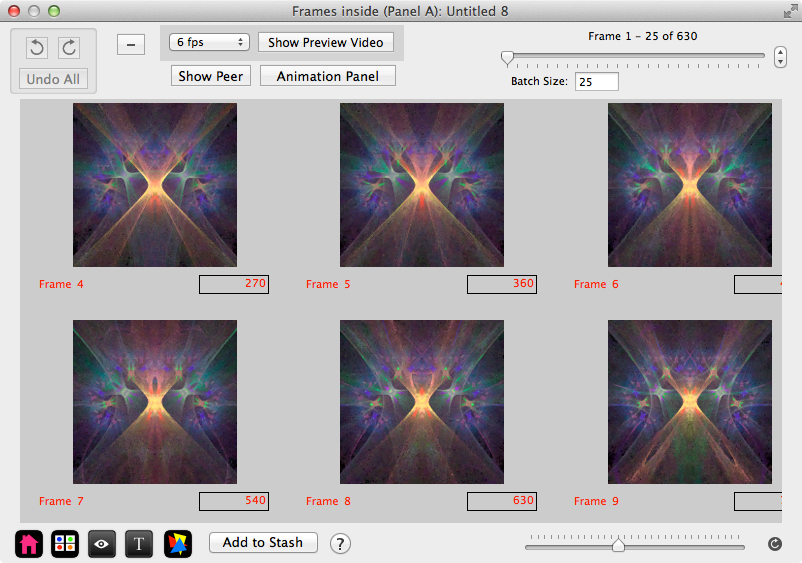The width and height of the screenshot is (802, 563).
Task: Click the minus button
Action: point(131,44)
